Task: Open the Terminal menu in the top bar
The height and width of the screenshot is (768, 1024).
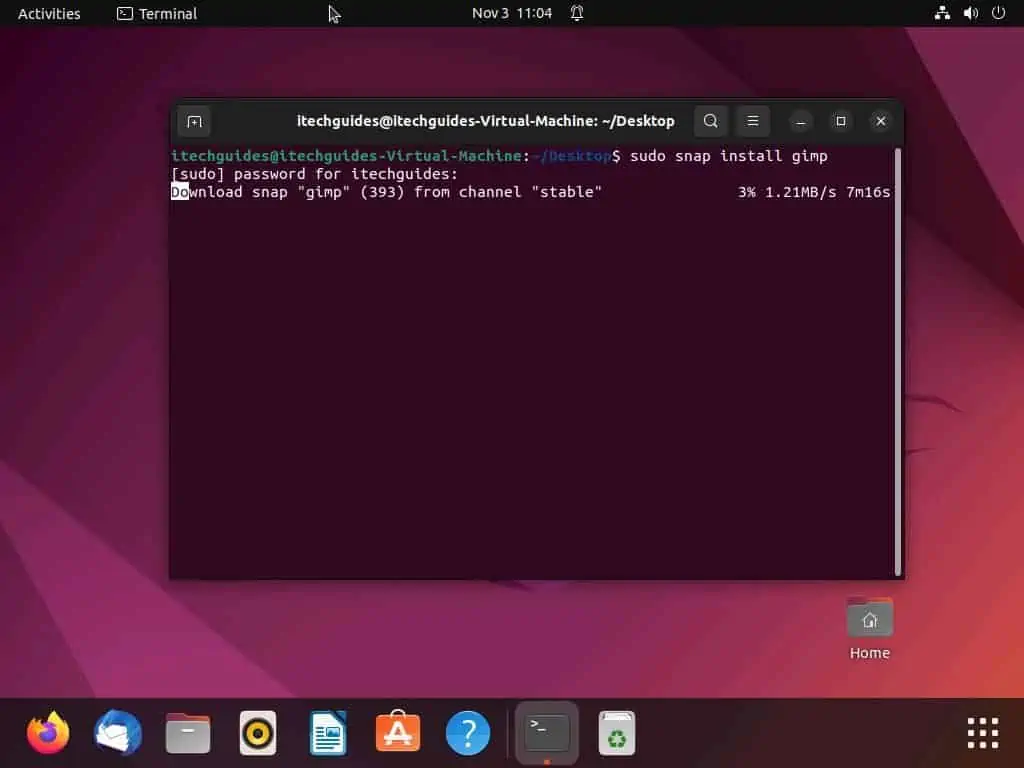Action: click(156, 13)
